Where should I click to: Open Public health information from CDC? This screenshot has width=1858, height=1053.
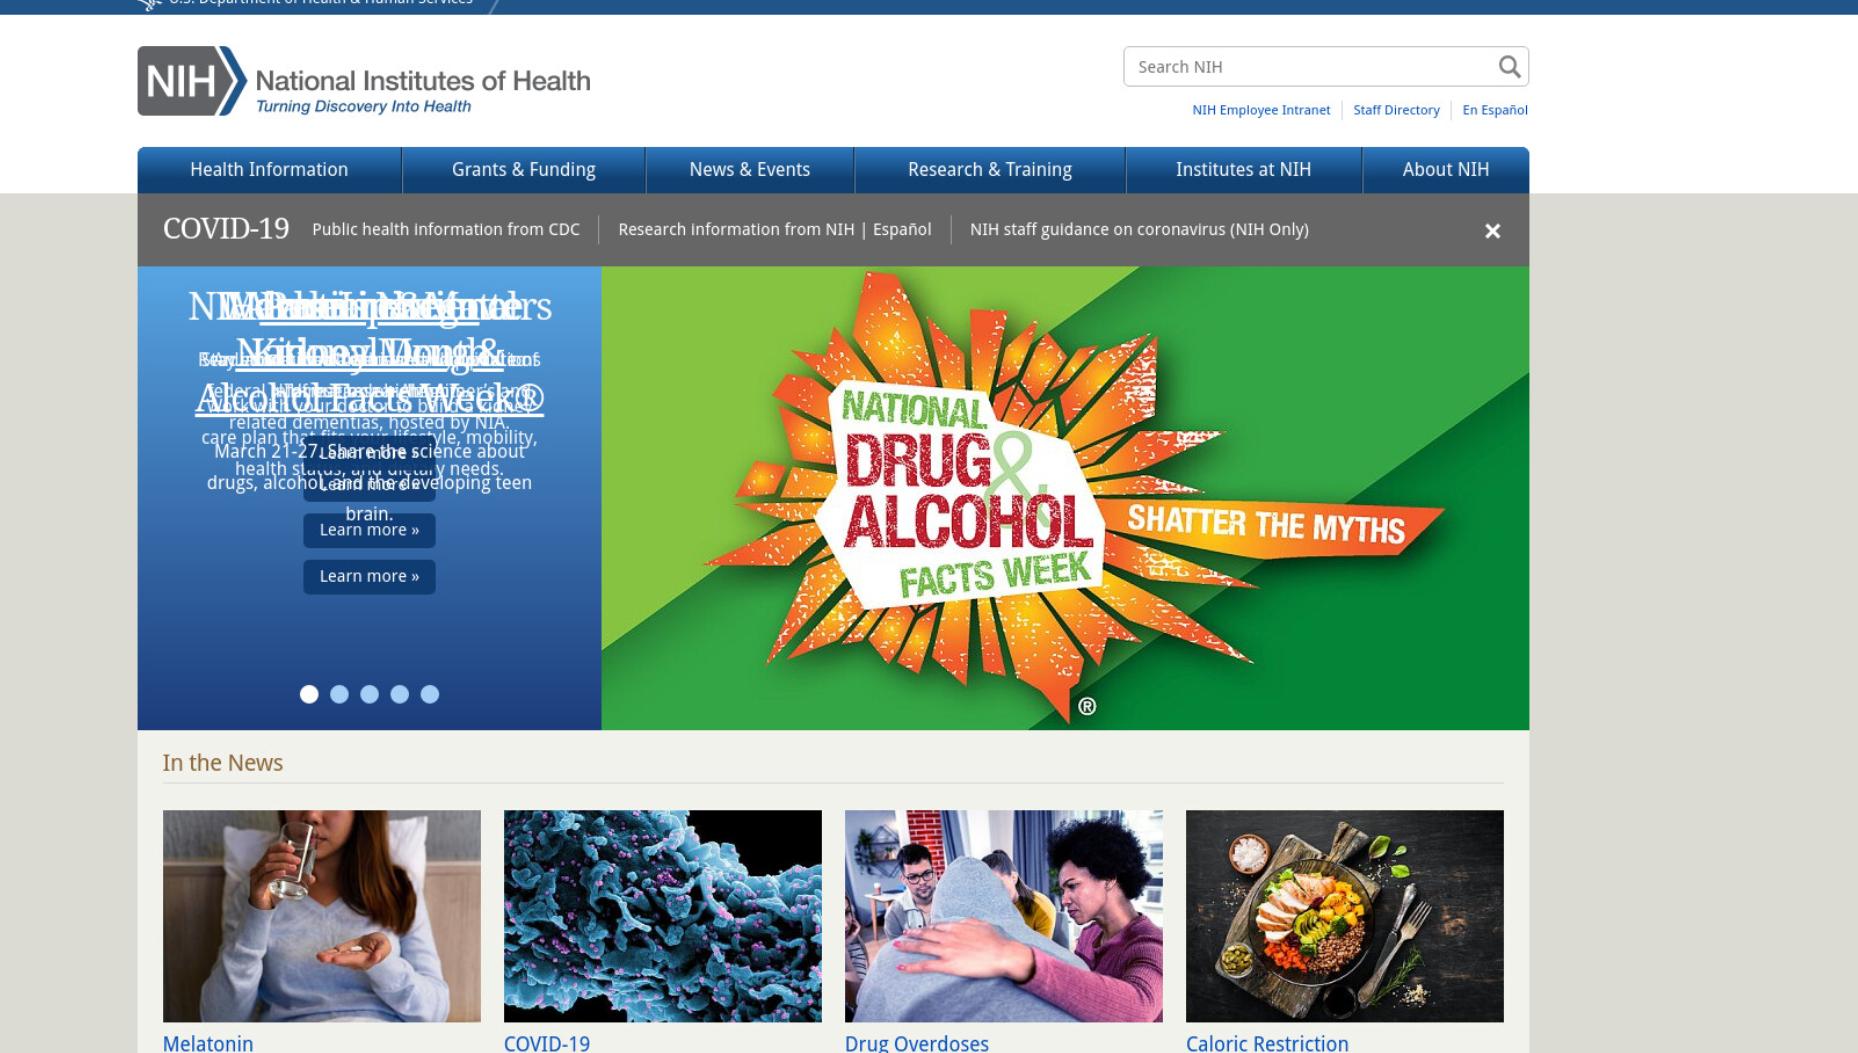pos(446,230)
